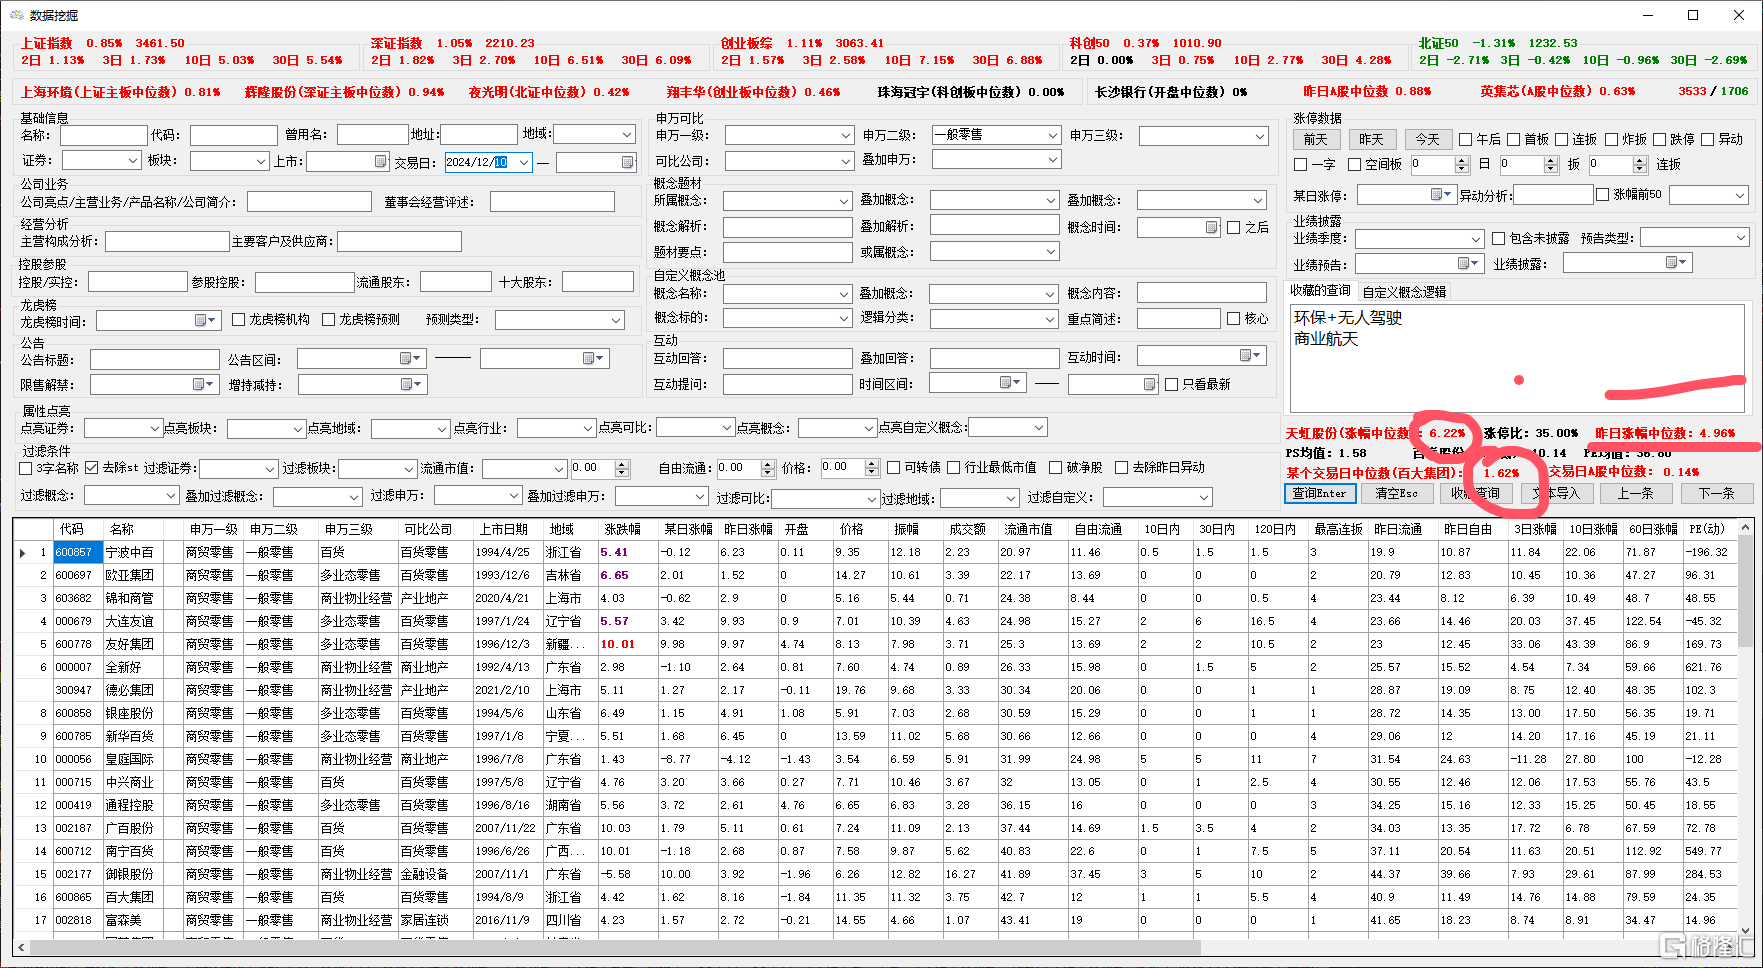Open the 上市 date calendar picker icon
The image size is (1763, 968).
click(381, 161)
